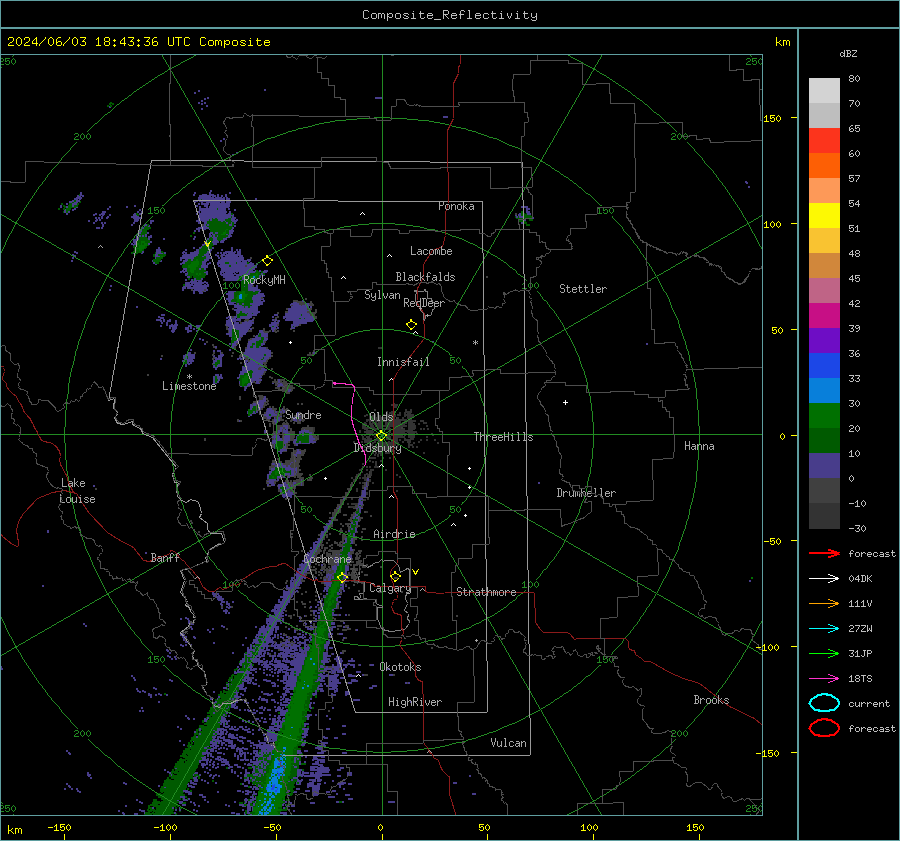Click yellow diamond marker beside RockyMH
The width and height of the screenshot is (900, 841).
[x=267, y=261]
